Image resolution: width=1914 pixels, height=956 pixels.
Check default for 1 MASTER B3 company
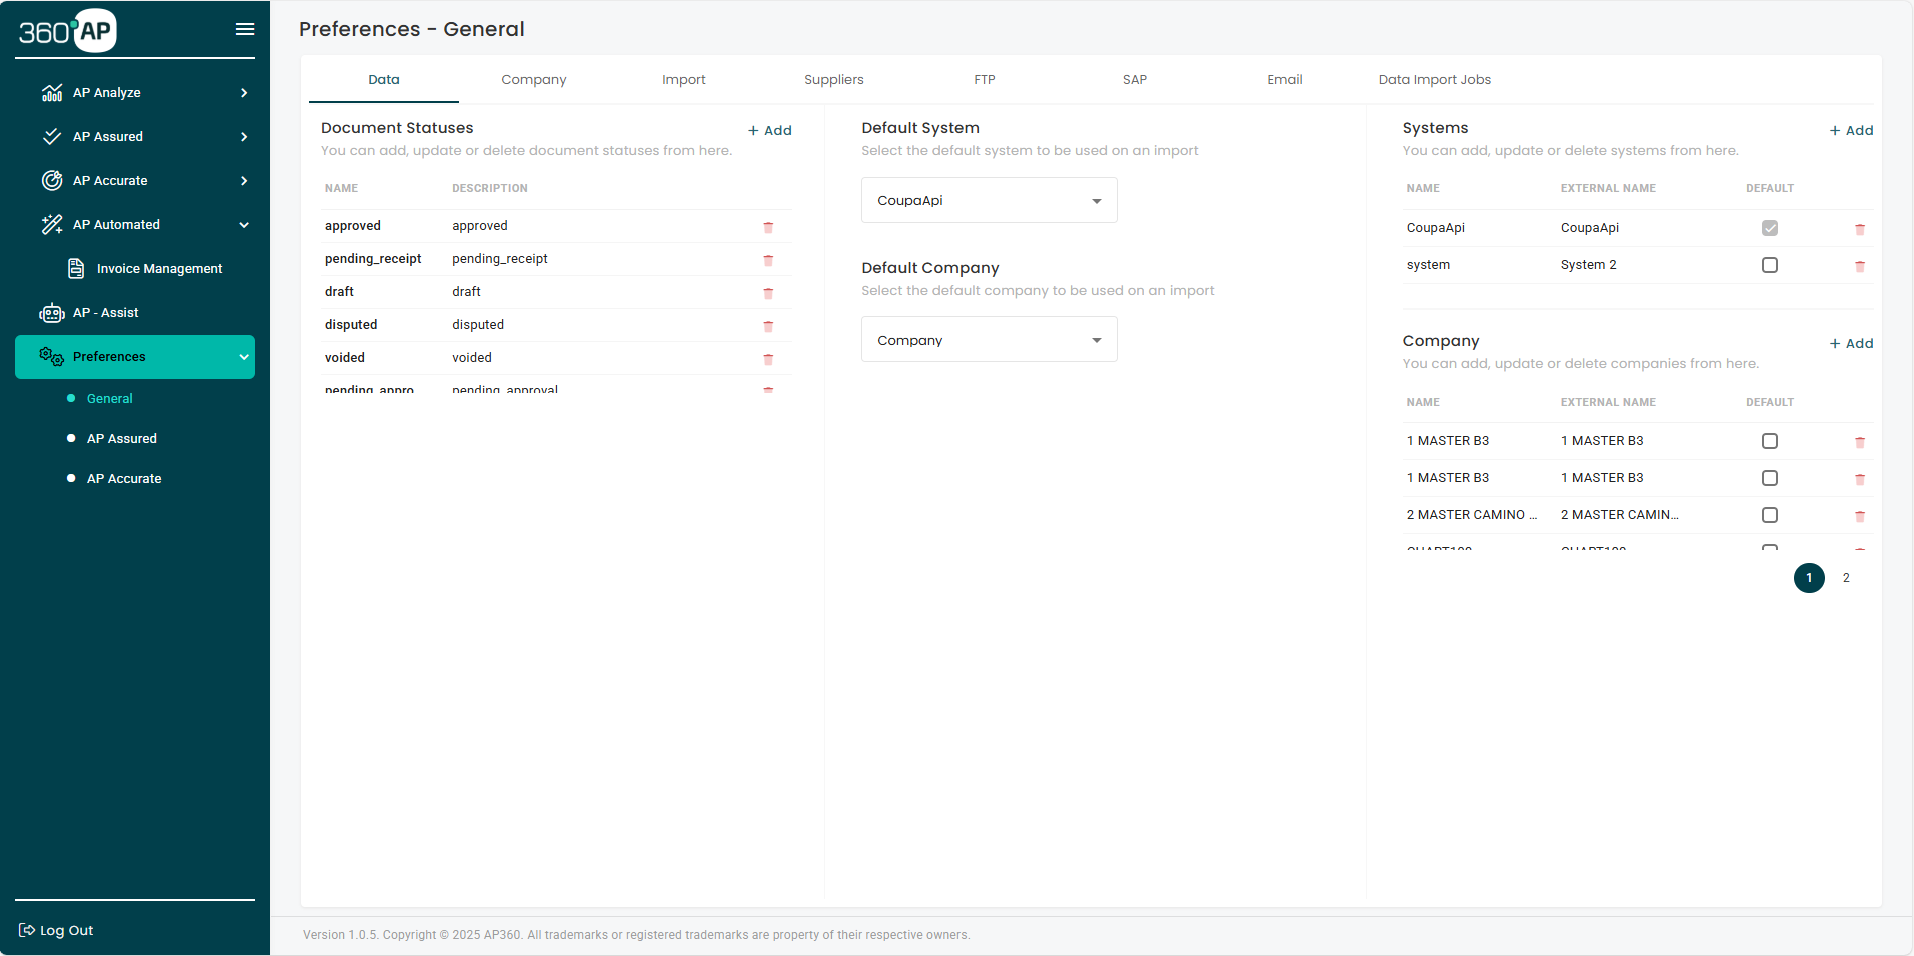pyautogui.click(x=1769, y=440)
